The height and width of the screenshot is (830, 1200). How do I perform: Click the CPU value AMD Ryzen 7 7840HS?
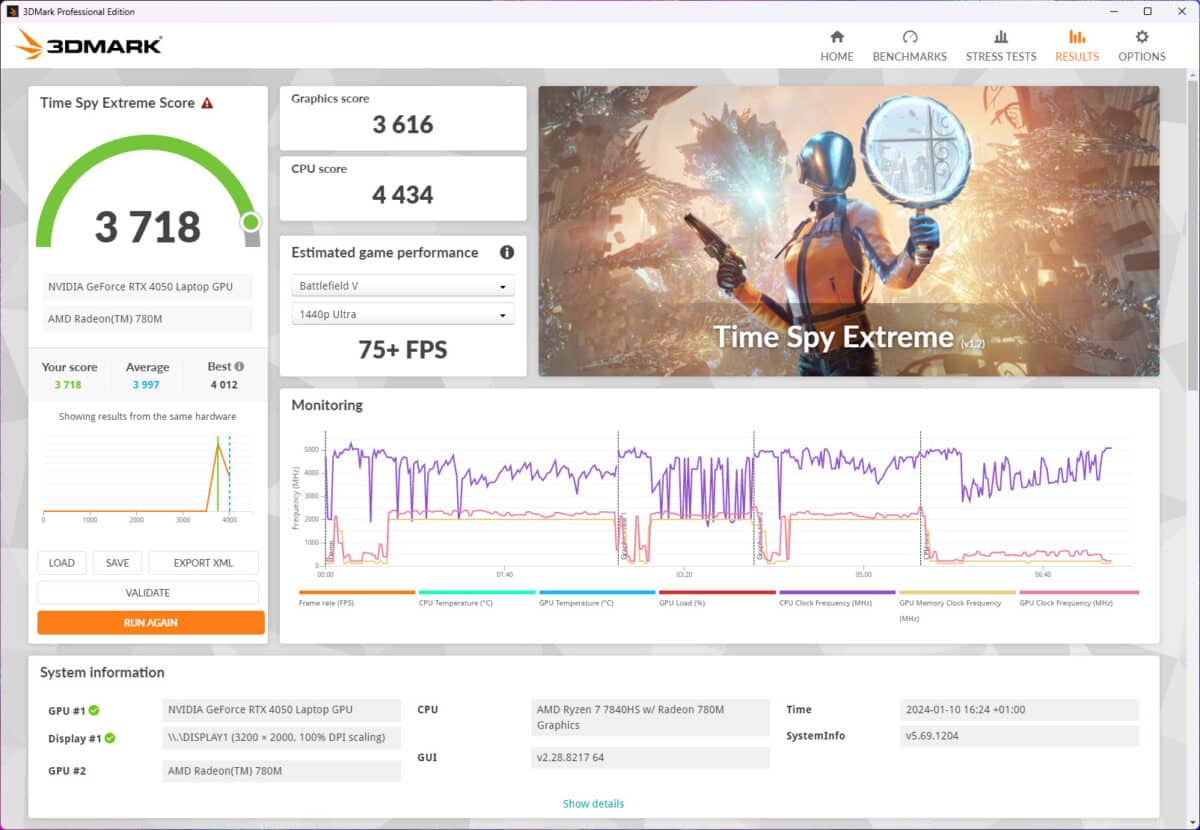(x=651, y=717)
